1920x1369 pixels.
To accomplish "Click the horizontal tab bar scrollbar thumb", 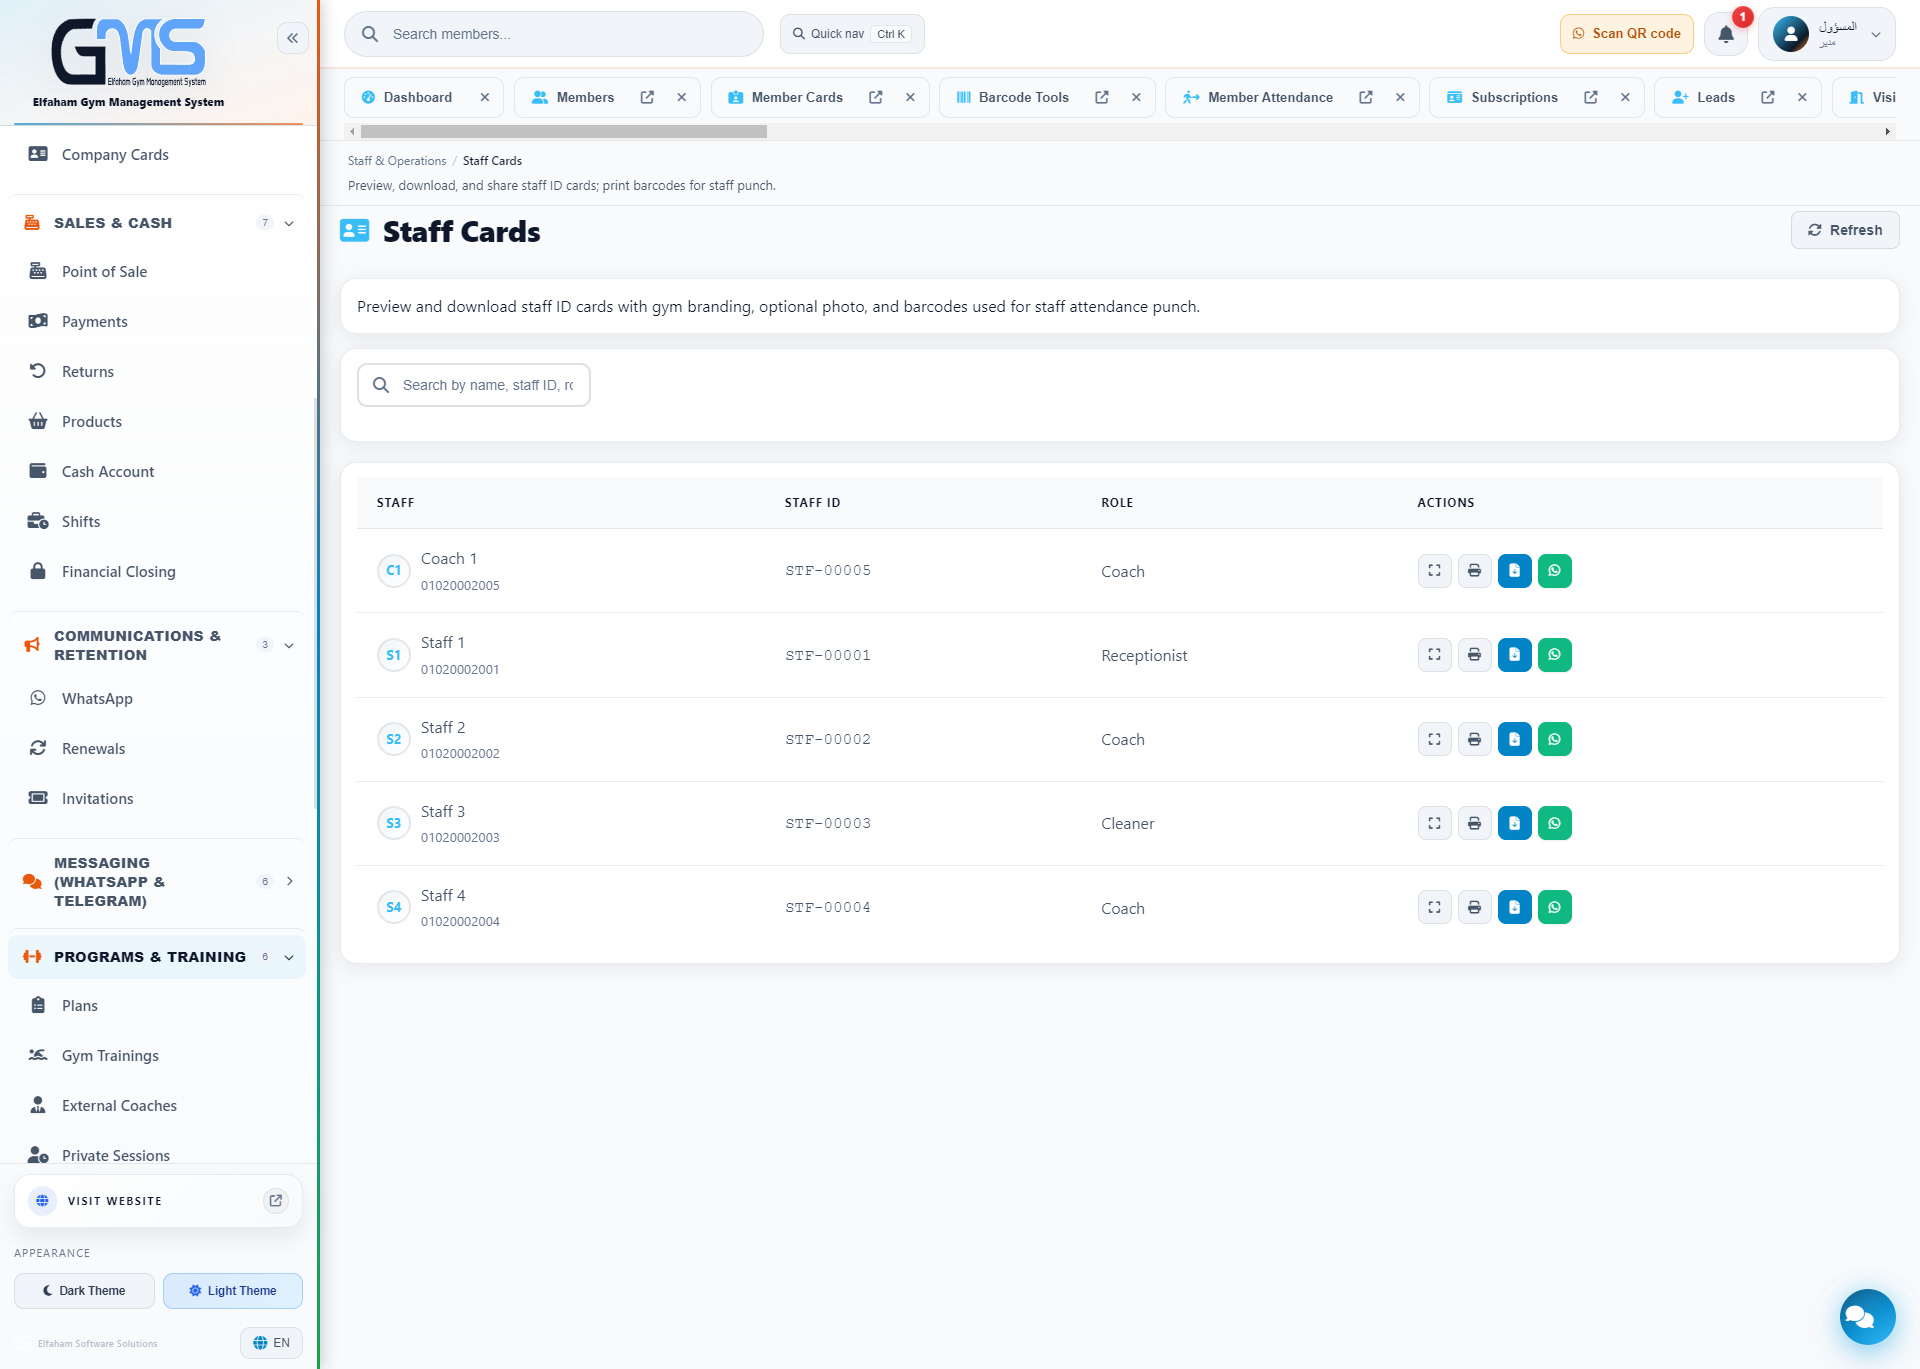I will [564, 131].
